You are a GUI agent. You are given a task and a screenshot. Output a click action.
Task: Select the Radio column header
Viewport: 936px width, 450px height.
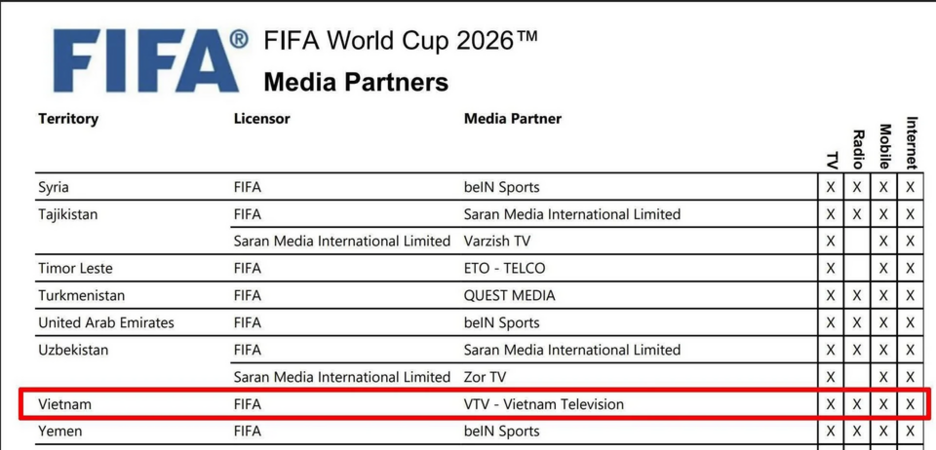tap(857, 148)
